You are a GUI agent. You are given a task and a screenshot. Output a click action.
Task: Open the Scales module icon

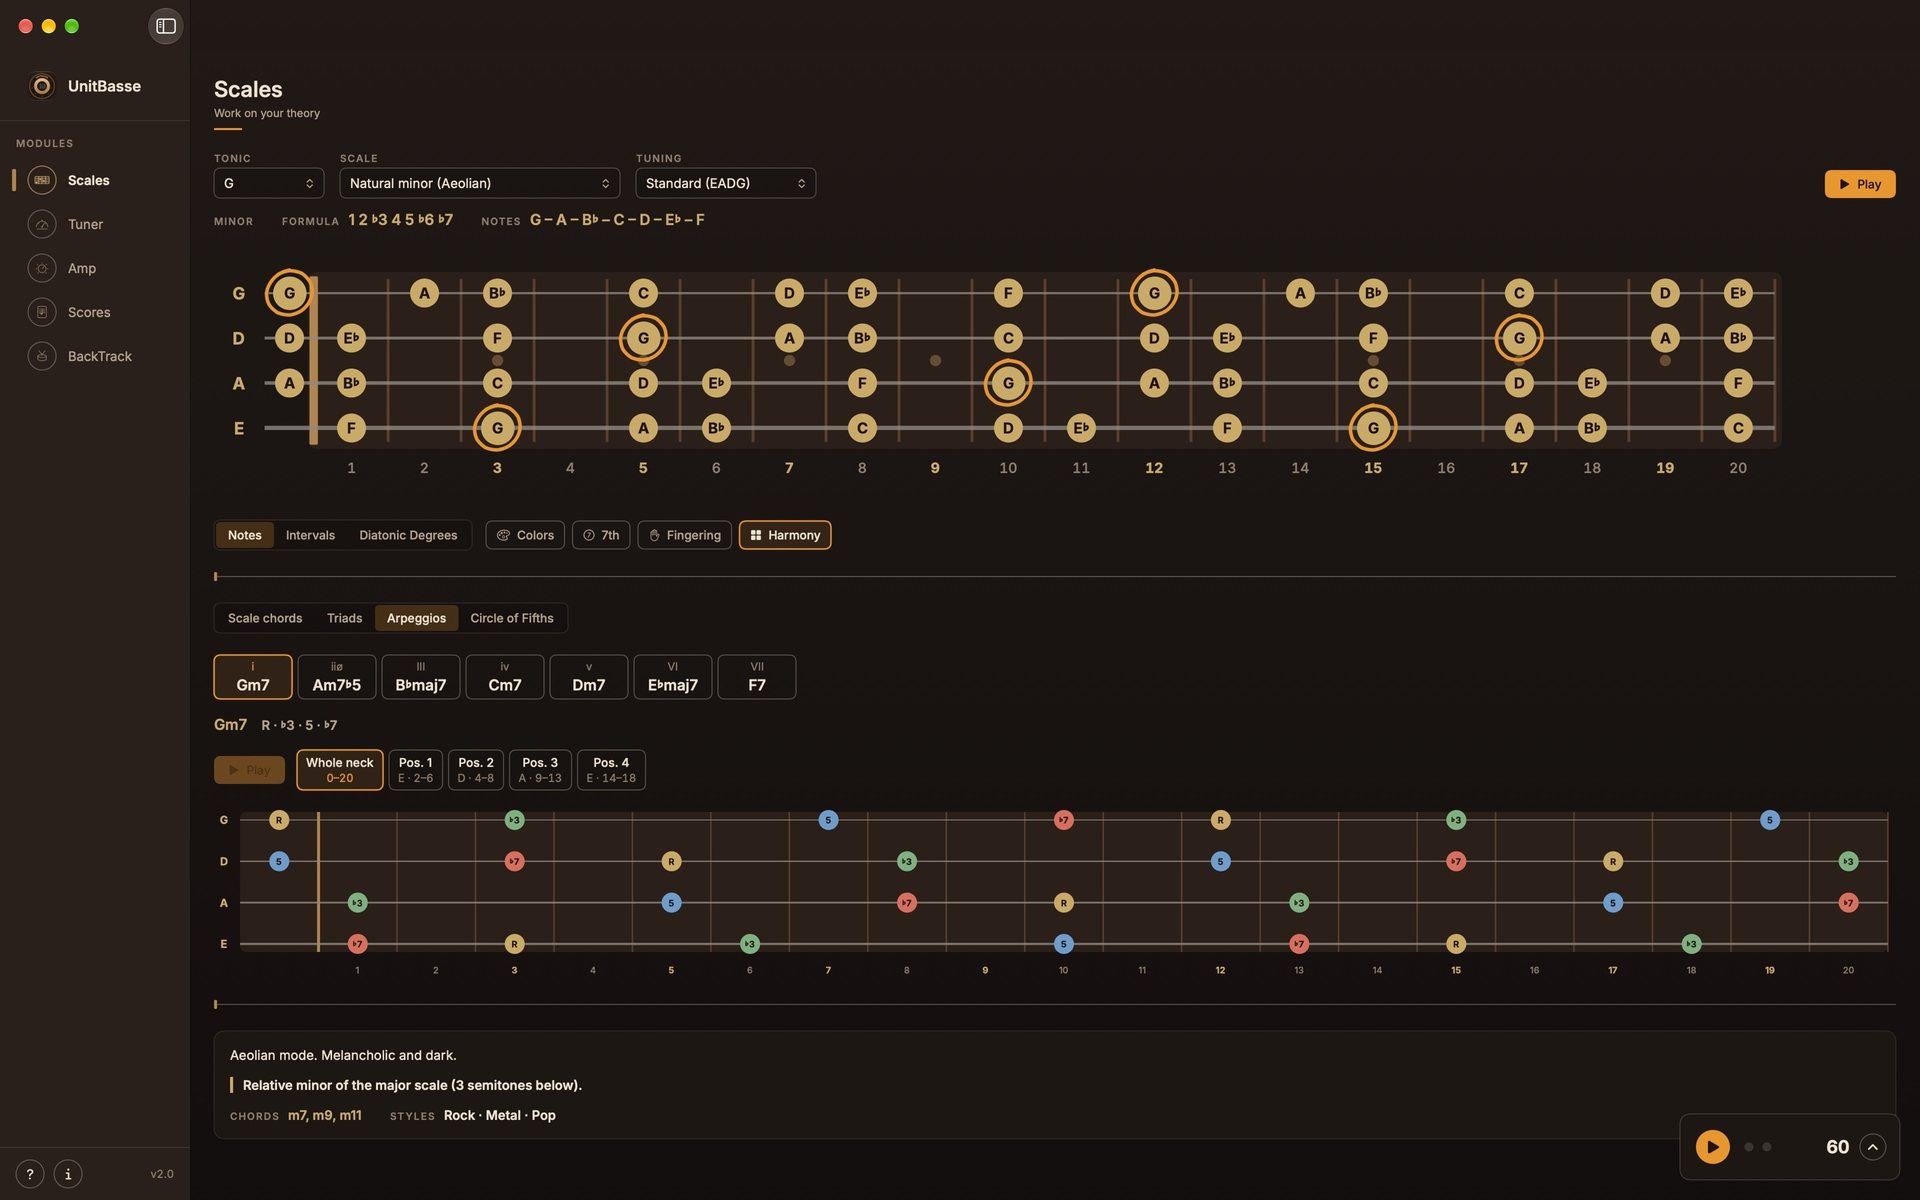click(42, 180)
